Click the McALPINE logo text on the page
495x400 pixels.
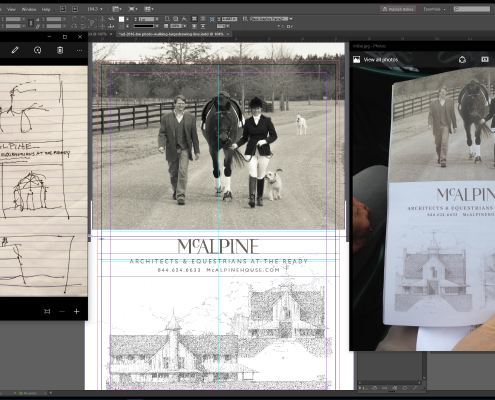click(218, 247)
